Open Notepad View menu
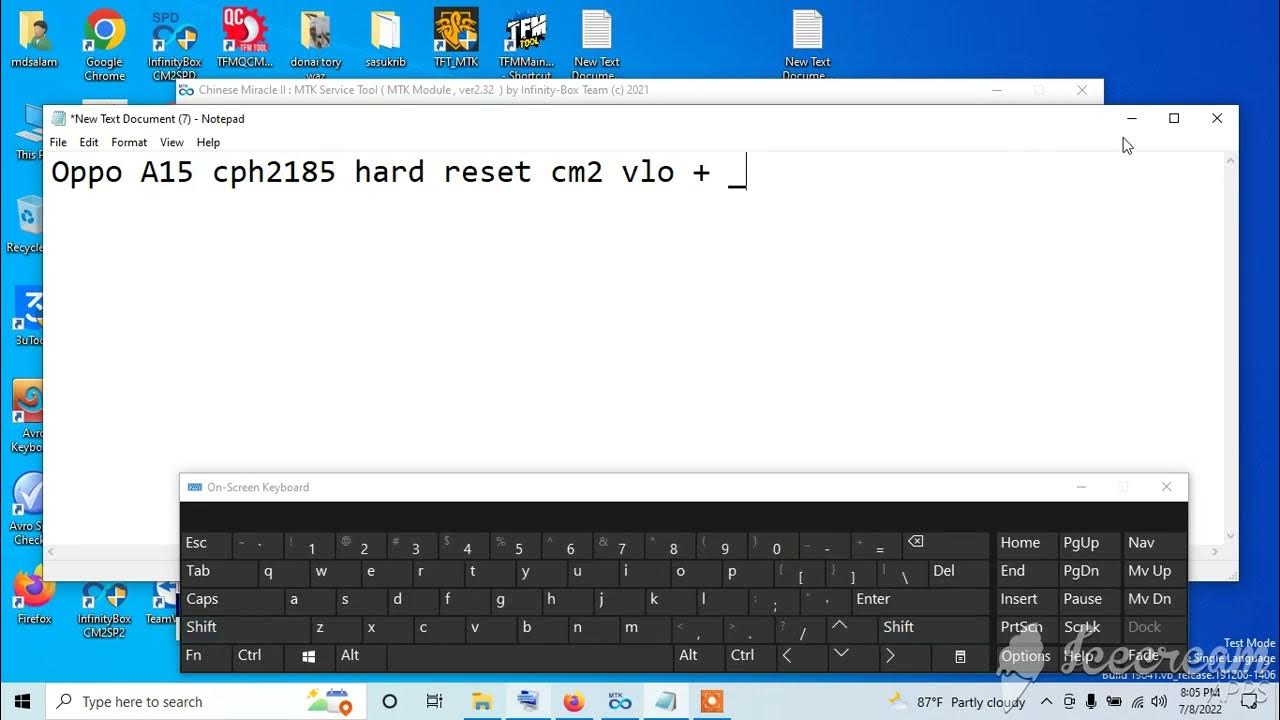The height and width of the screenshot is (720, 1280). coord(172,142)
